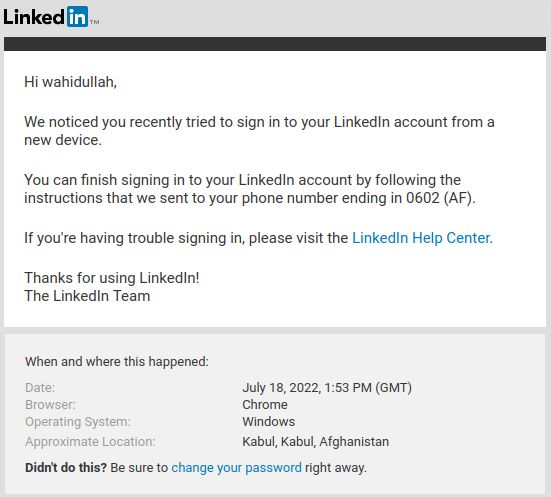
Task: Select the 'new device' notice paragraph
Action: (x=259, y=131)
